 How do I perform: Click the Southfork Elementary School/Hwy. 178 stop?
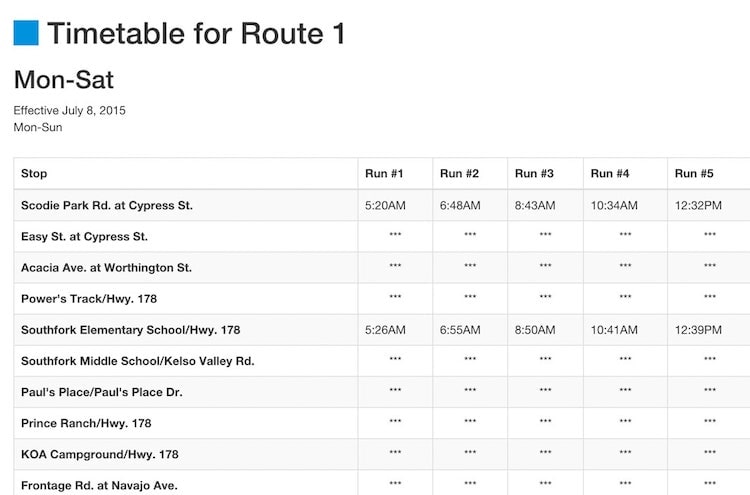click(x=130, y=330)
